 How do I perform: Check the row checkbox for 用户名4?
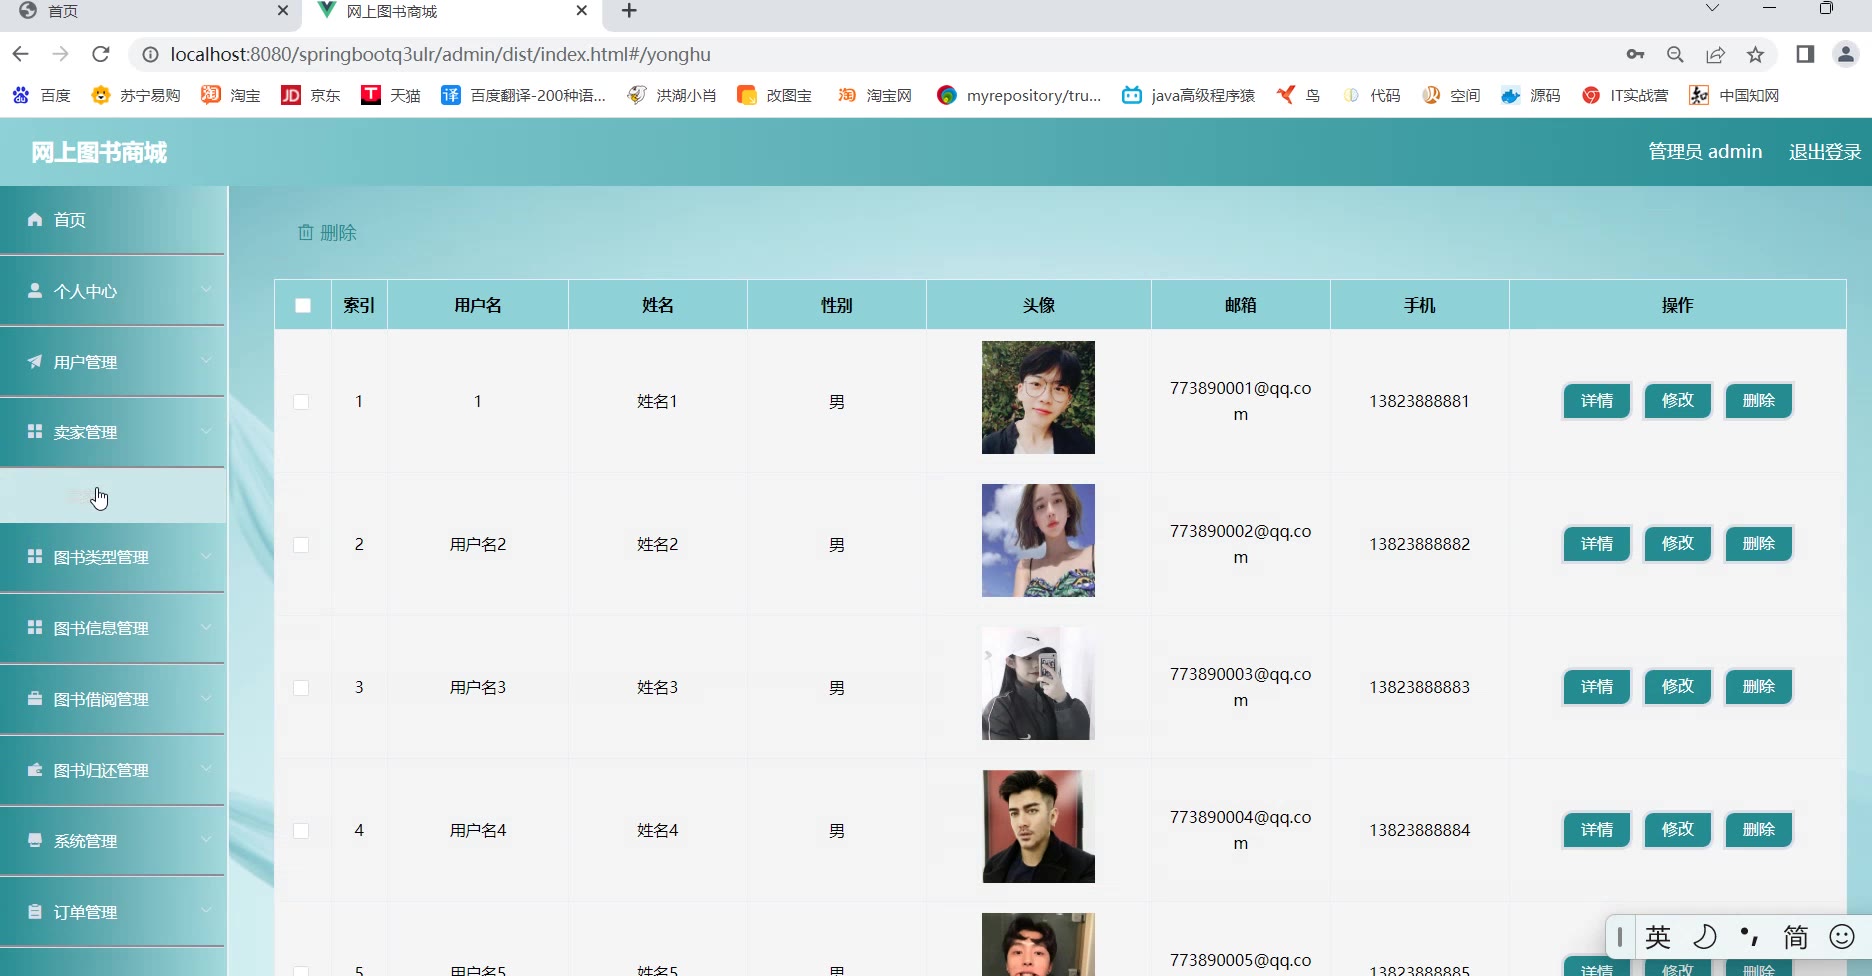coord(301,831)
